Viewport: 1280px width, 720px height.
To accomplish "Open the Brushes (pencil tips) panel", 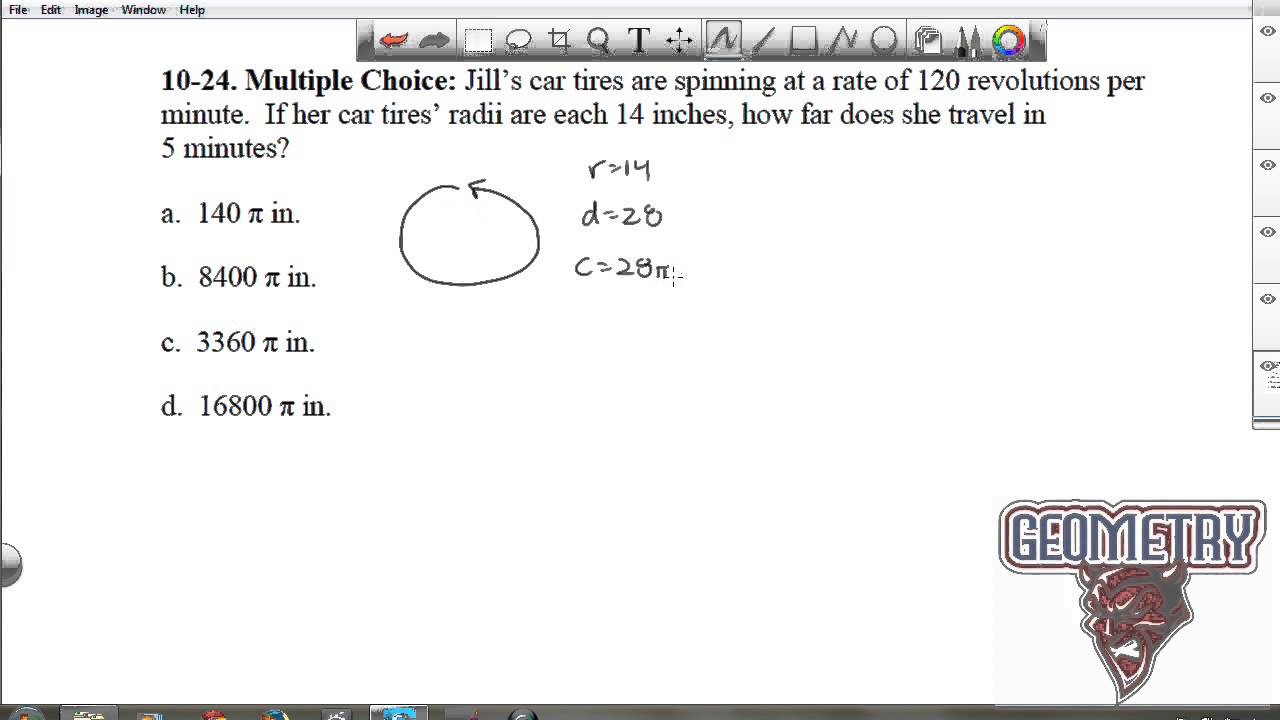I will coord(968,41).
